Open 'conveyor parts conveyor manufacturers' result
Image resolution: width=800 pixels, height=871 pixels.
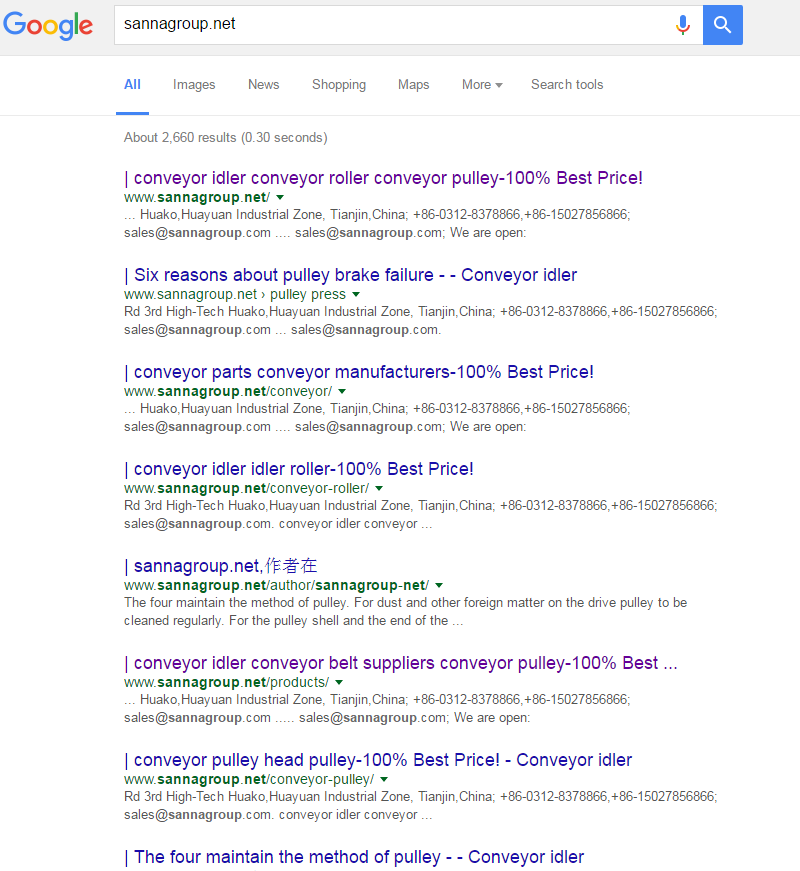[359, 372]
